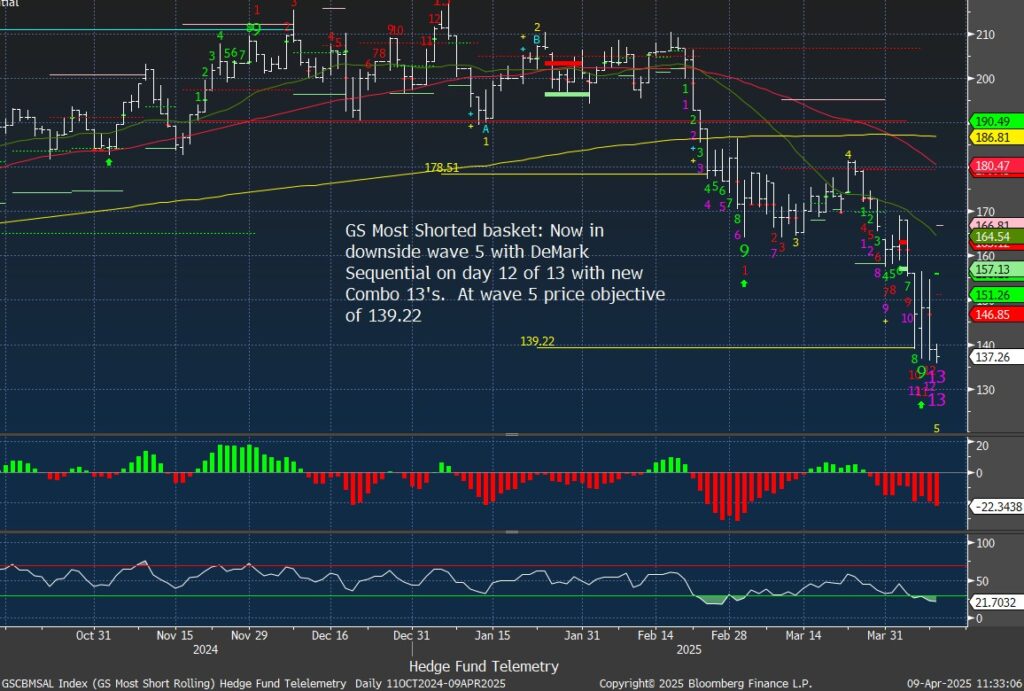Click the Bloomberg Finance L.P. copyright text
This screenshot has width=1024, height=691.
pyautogui.click(x=705, y=683)
